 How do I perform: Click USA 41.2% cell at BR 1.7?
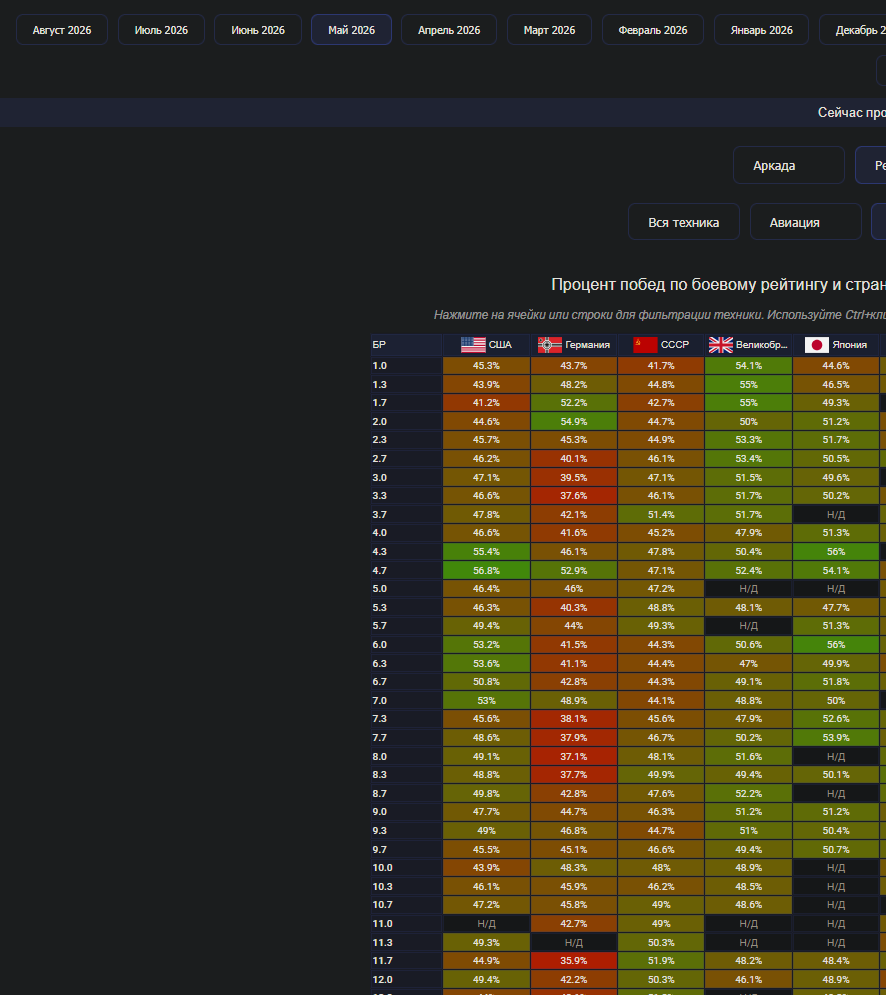(486, 402)
